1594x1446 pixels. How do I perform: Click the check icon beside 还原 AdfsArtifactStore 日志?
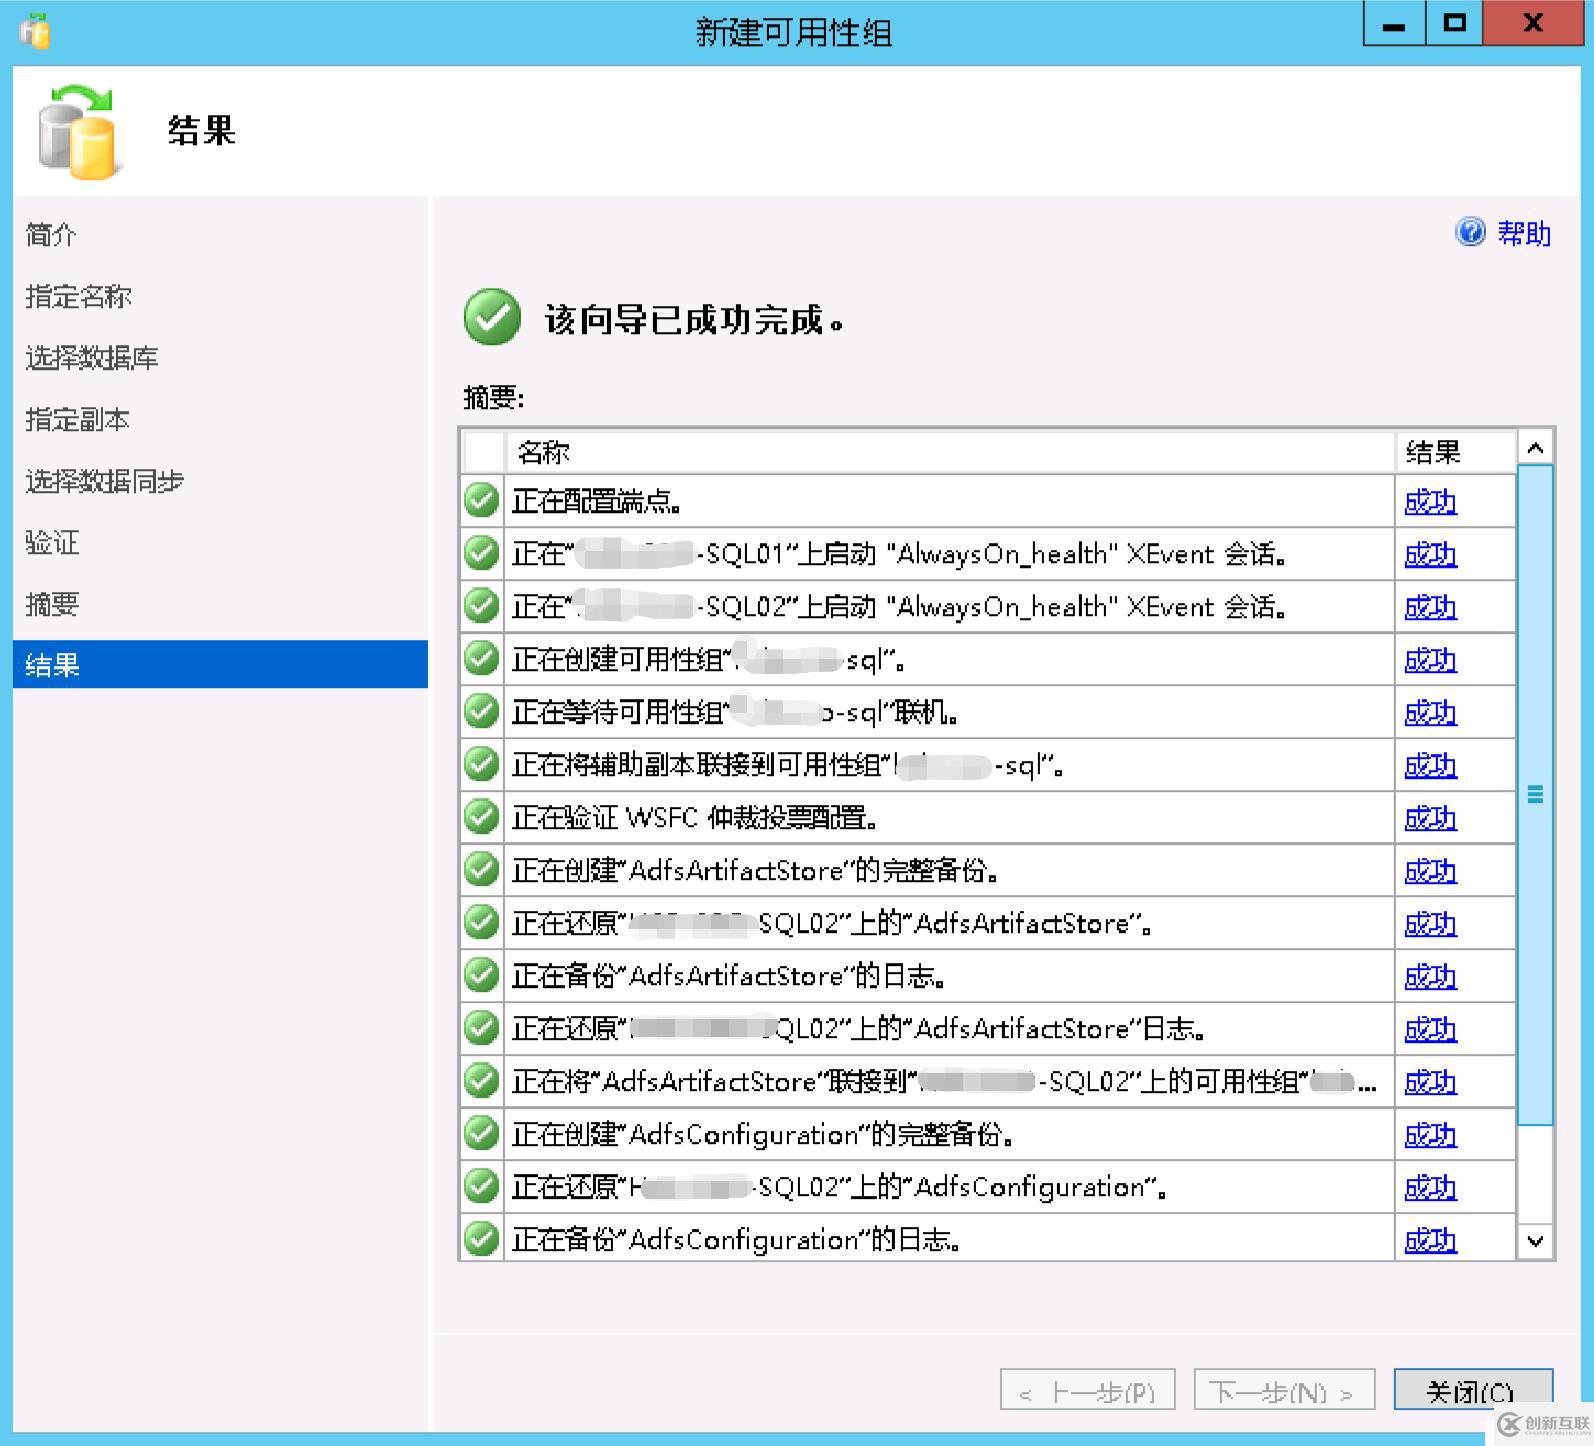482,1028
